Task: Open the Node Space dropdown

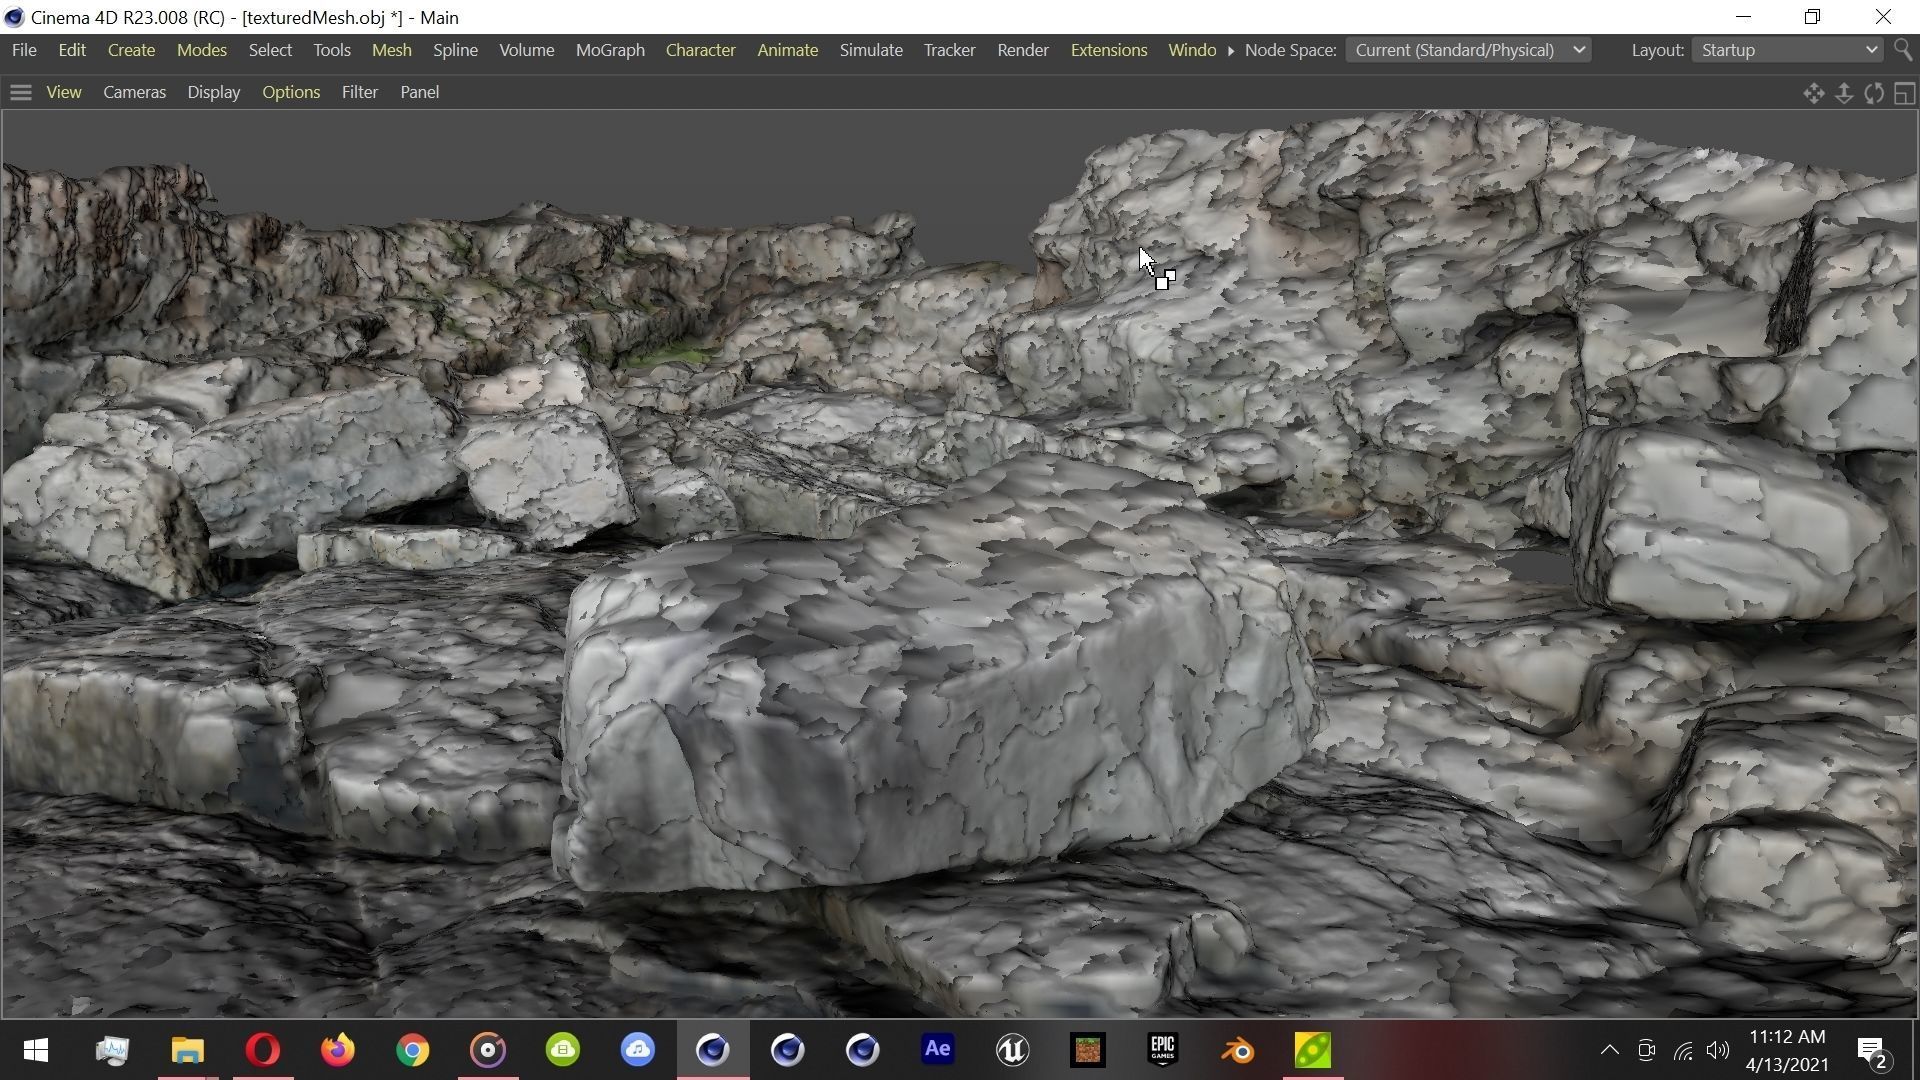Action: coord(1468,50)
